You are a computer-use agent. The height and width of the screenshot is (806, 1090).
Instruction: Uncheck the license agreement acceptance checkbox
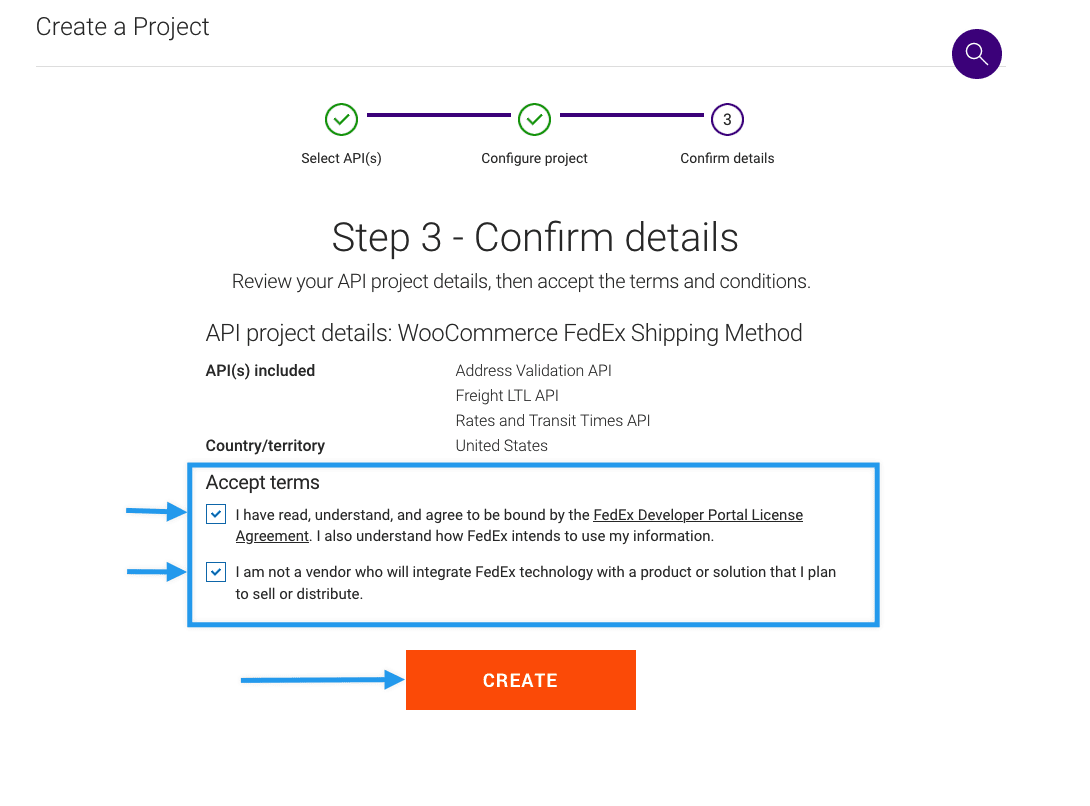tap(215, 513)
